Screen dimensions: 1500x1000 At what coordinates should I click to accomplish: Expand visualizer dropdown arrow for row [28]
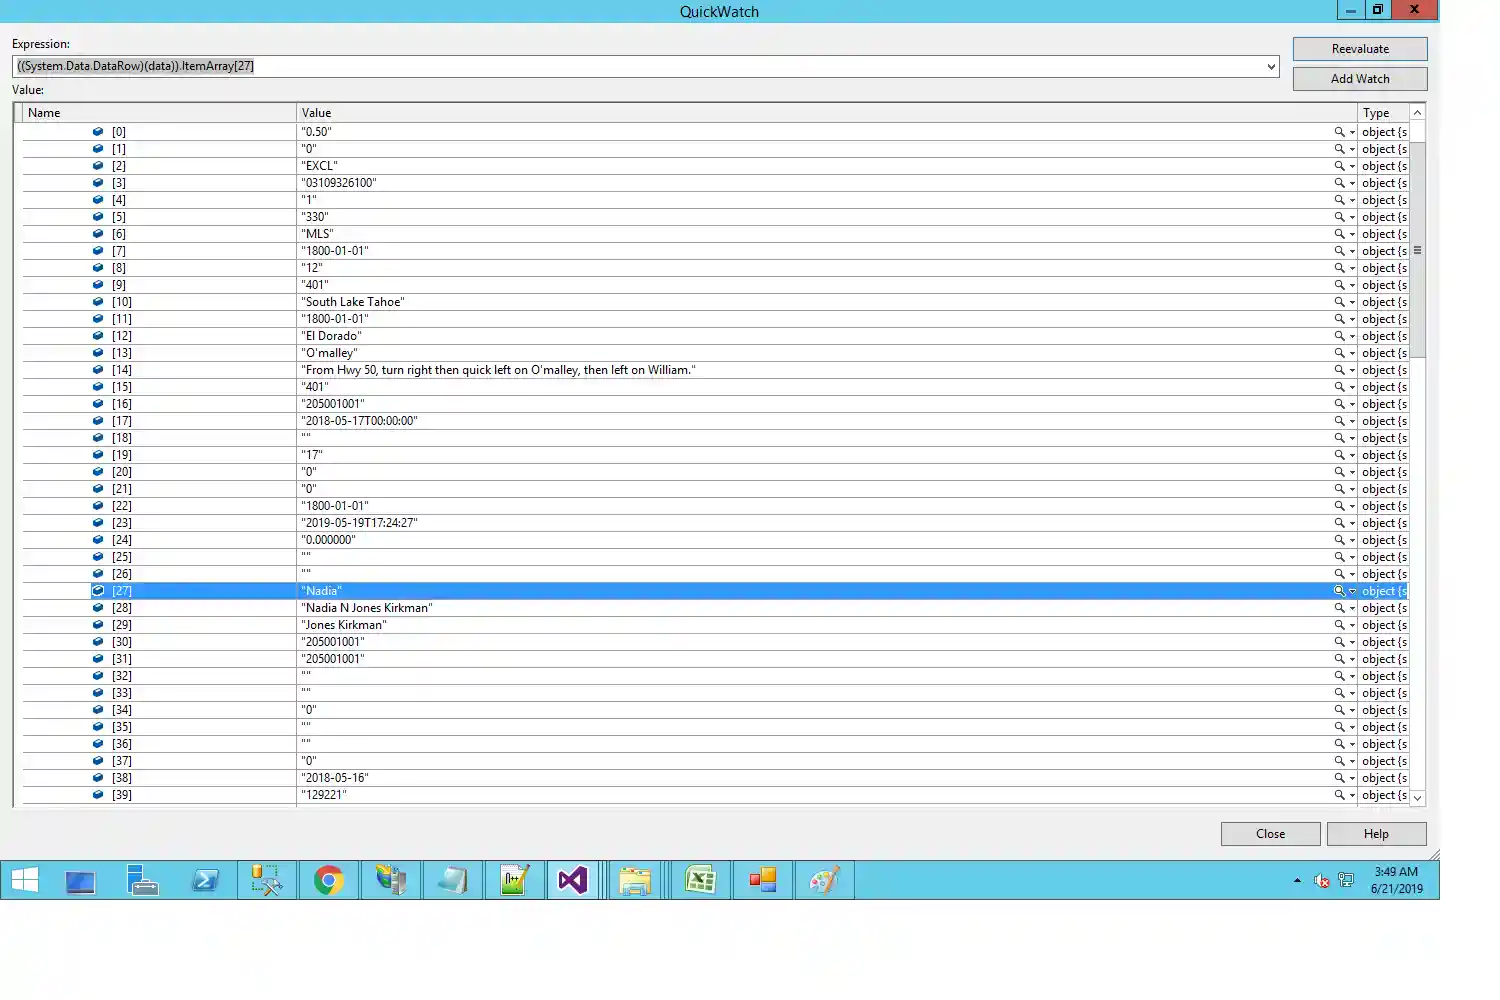click(1352, 608)
